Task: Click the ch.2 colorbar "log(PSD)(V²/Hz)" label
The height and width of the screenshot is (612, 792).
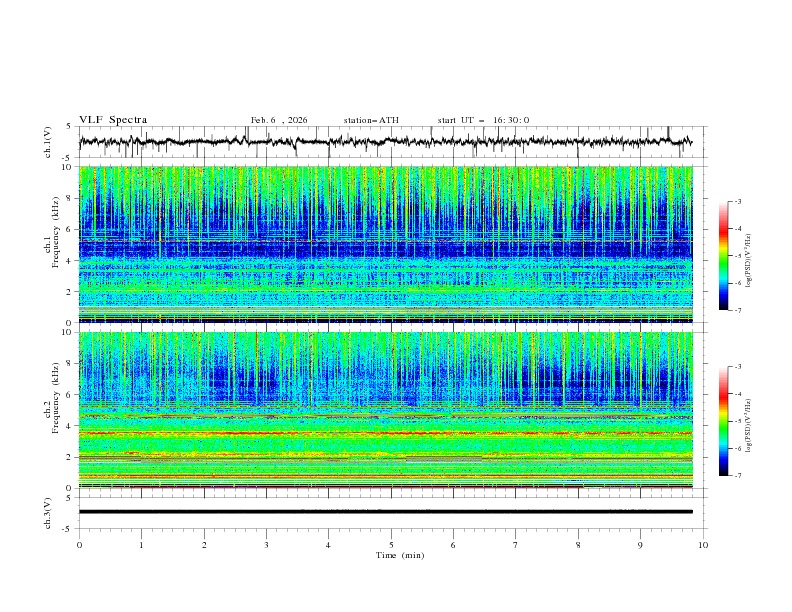Action: (748, 426)
